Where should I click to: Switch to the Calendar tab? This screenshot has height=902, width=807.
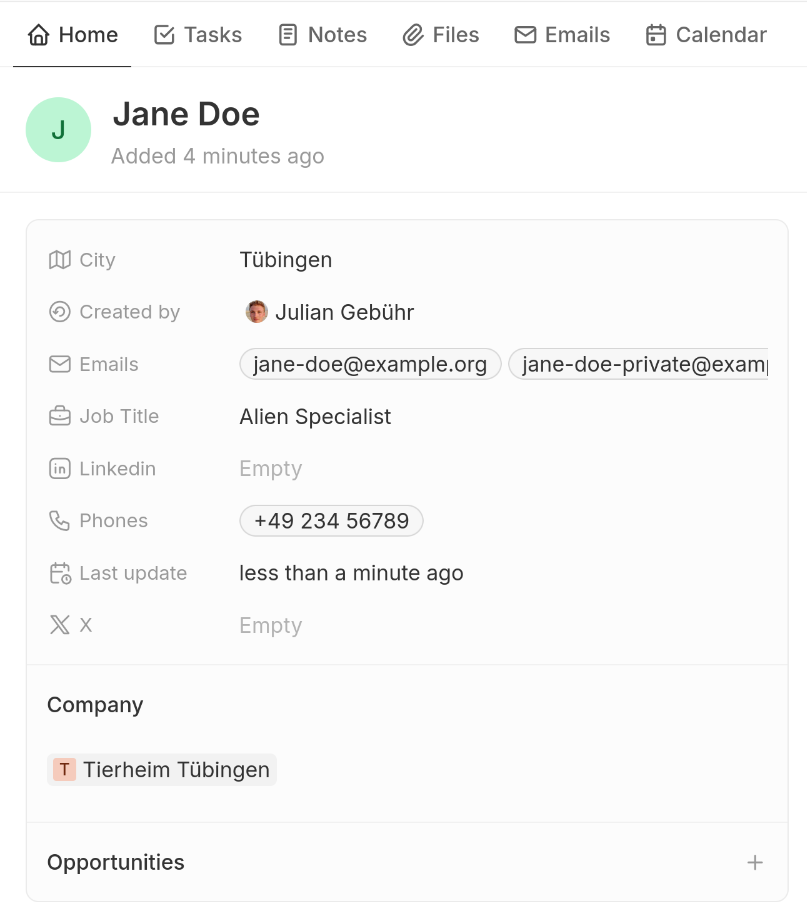706,35
